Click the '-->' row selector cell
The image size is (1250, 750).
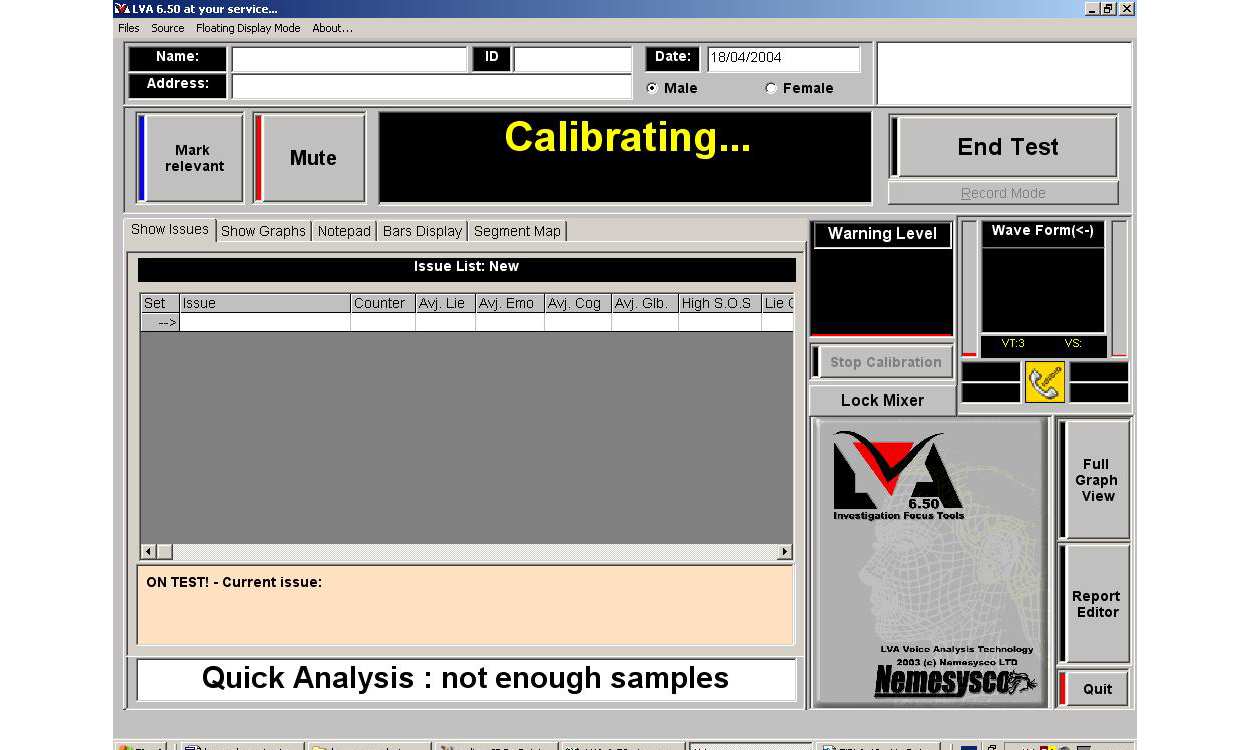click(160, 322)
